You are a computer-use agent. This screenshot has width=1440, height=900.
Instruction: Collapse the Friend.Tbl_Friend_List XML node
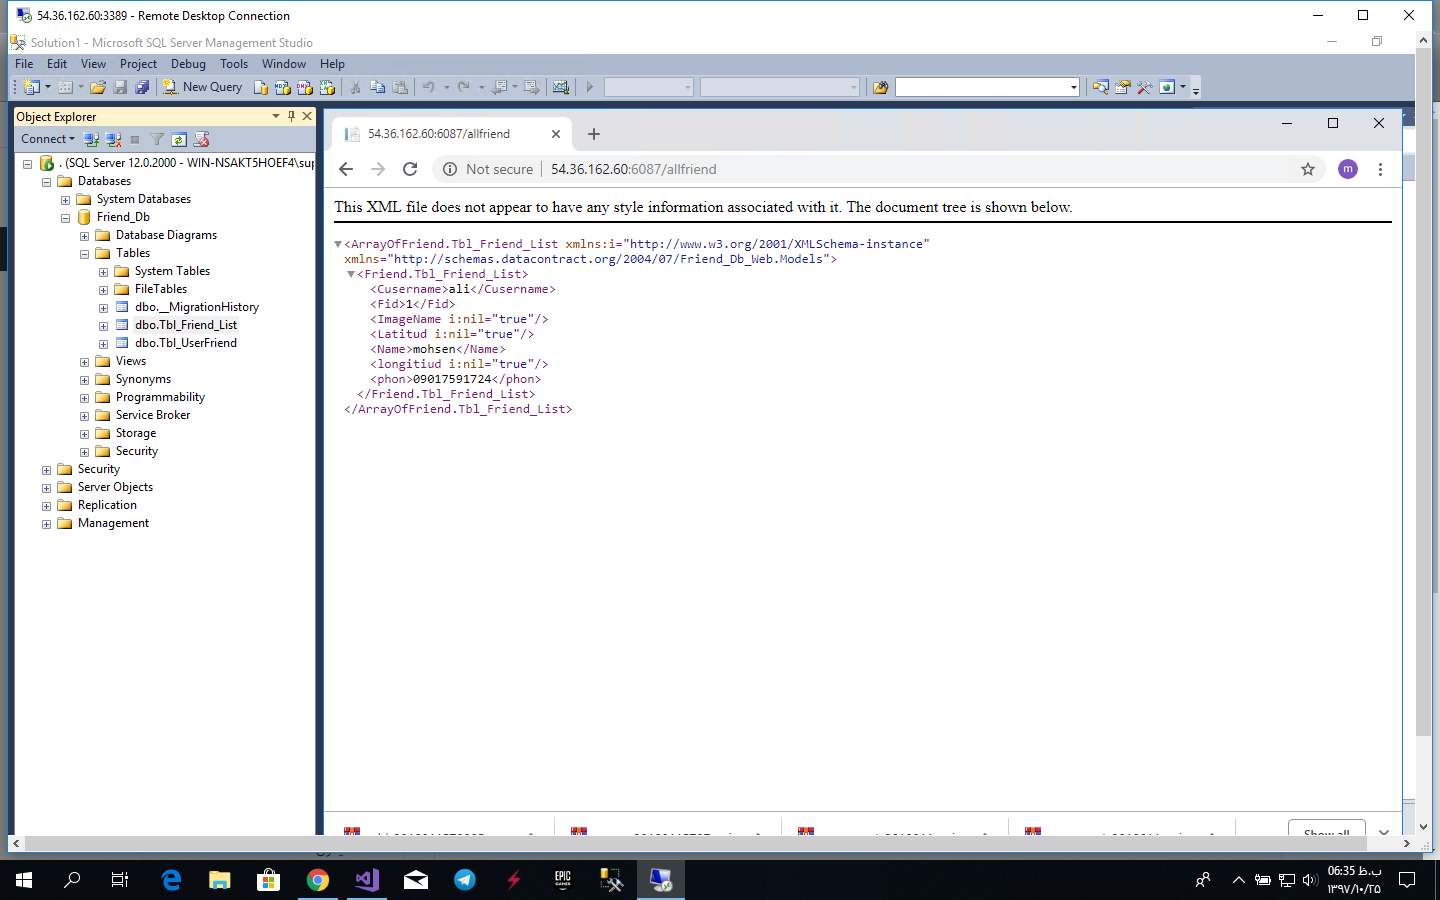[x=351, y=274]
